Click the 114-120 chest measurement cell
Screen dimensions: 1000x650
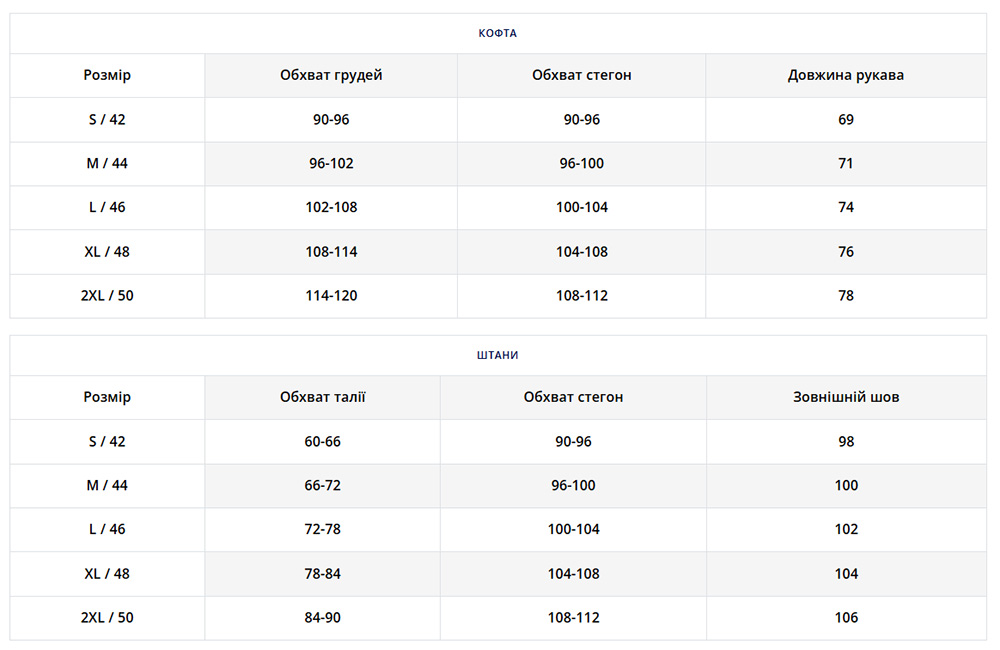[x=331, y=295]
